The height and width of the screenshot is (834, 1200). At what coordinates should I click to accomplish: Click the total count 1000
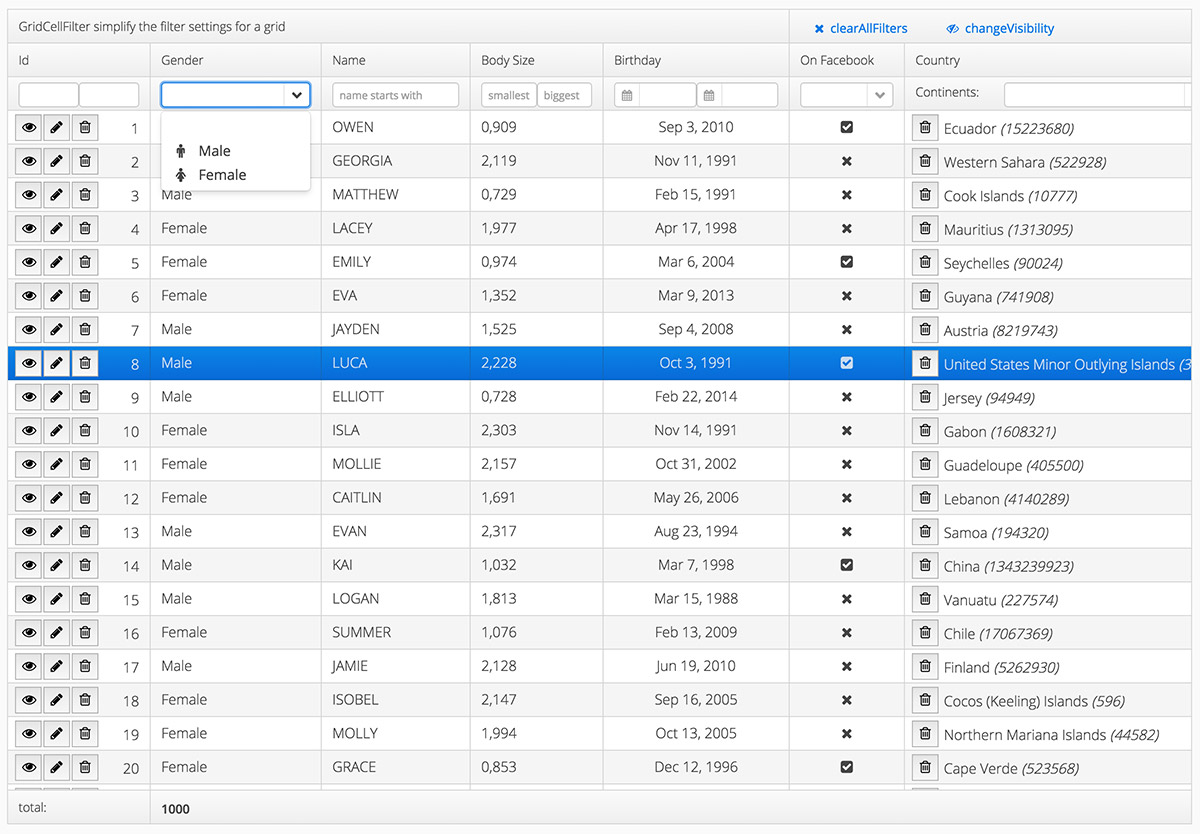pyautogui.click(x=175, y=809)
